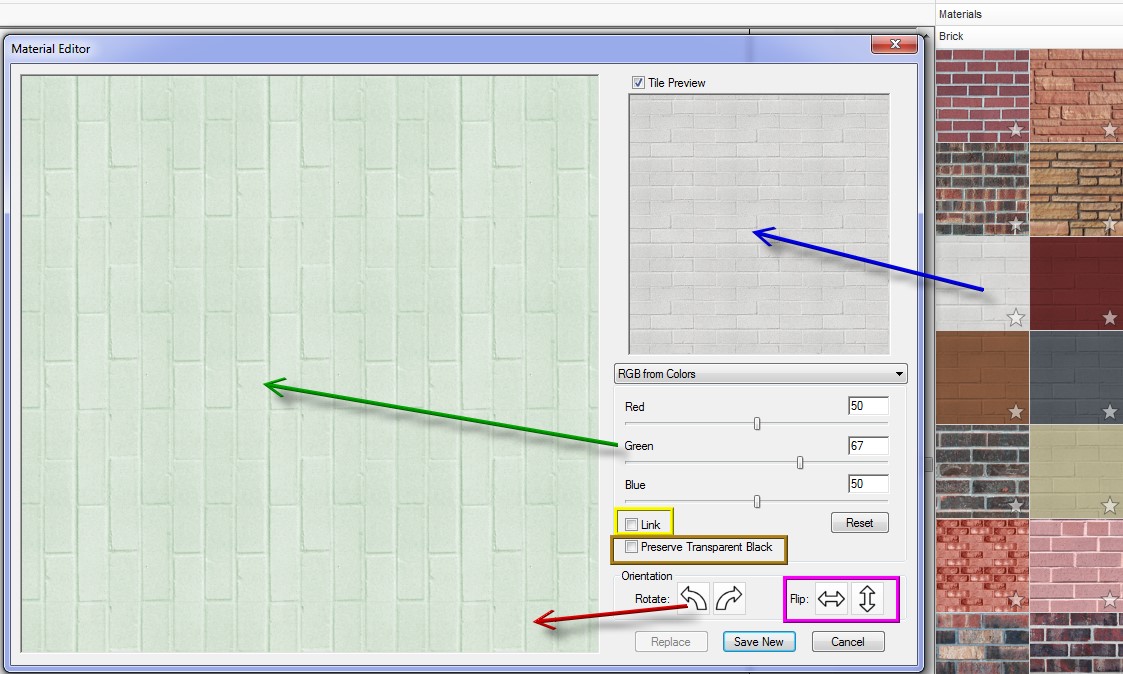Select the top-left red brick thumbnail
This screenshot has width=1123, height=674.
[982, 95]
